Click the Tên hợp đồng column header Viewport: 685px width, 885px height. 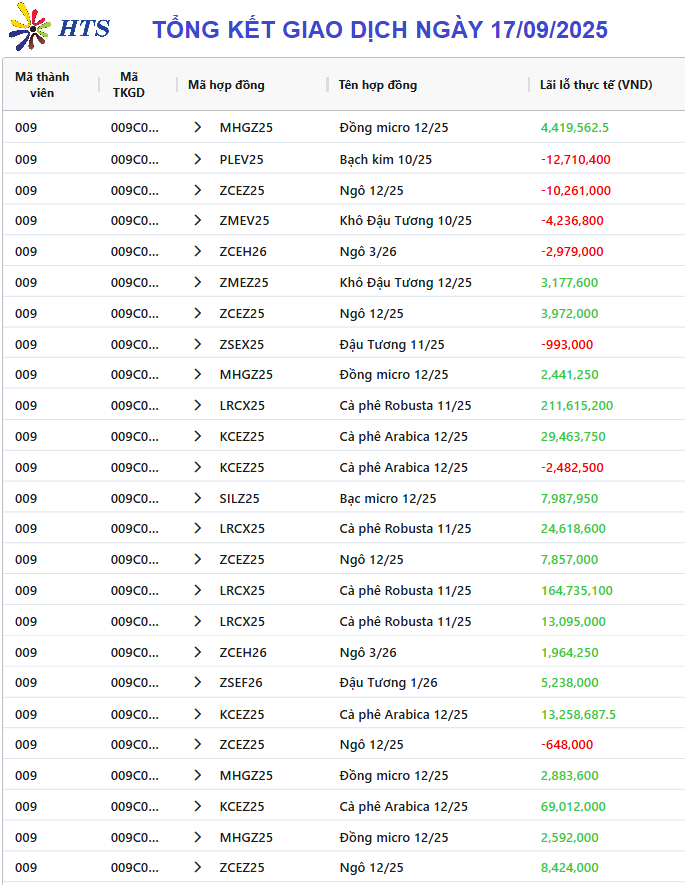pyautogui.click(x=378, y=85)
